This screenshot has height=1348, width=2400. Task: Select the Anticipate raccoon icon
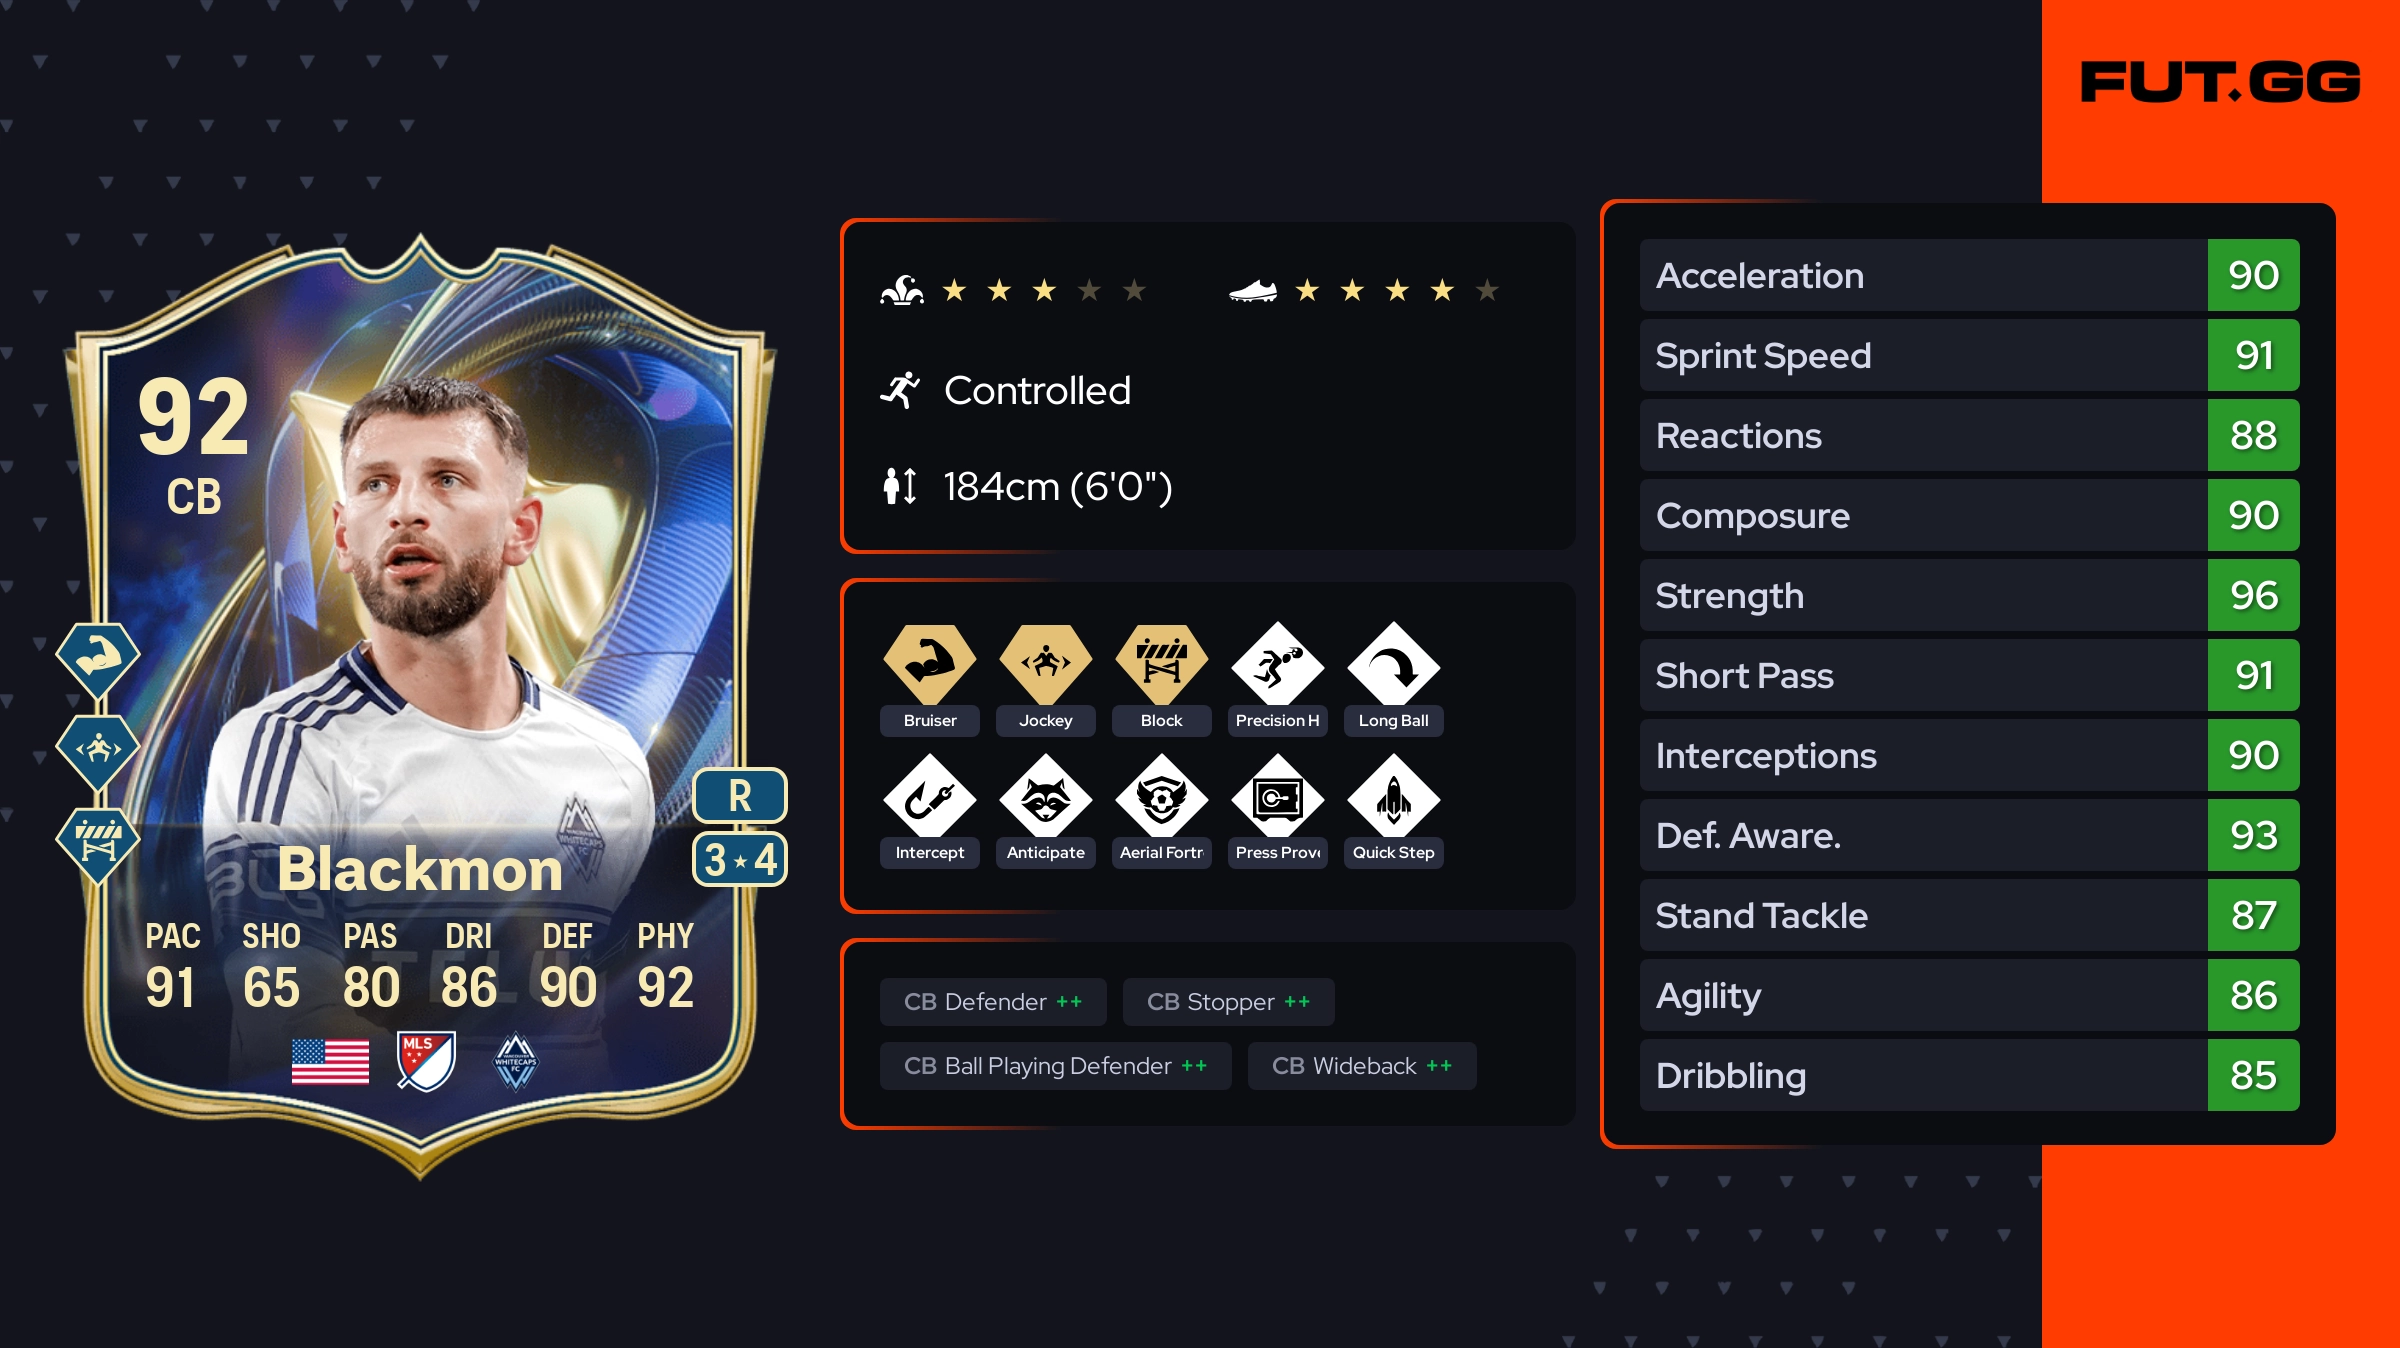tap(1046, 797)
